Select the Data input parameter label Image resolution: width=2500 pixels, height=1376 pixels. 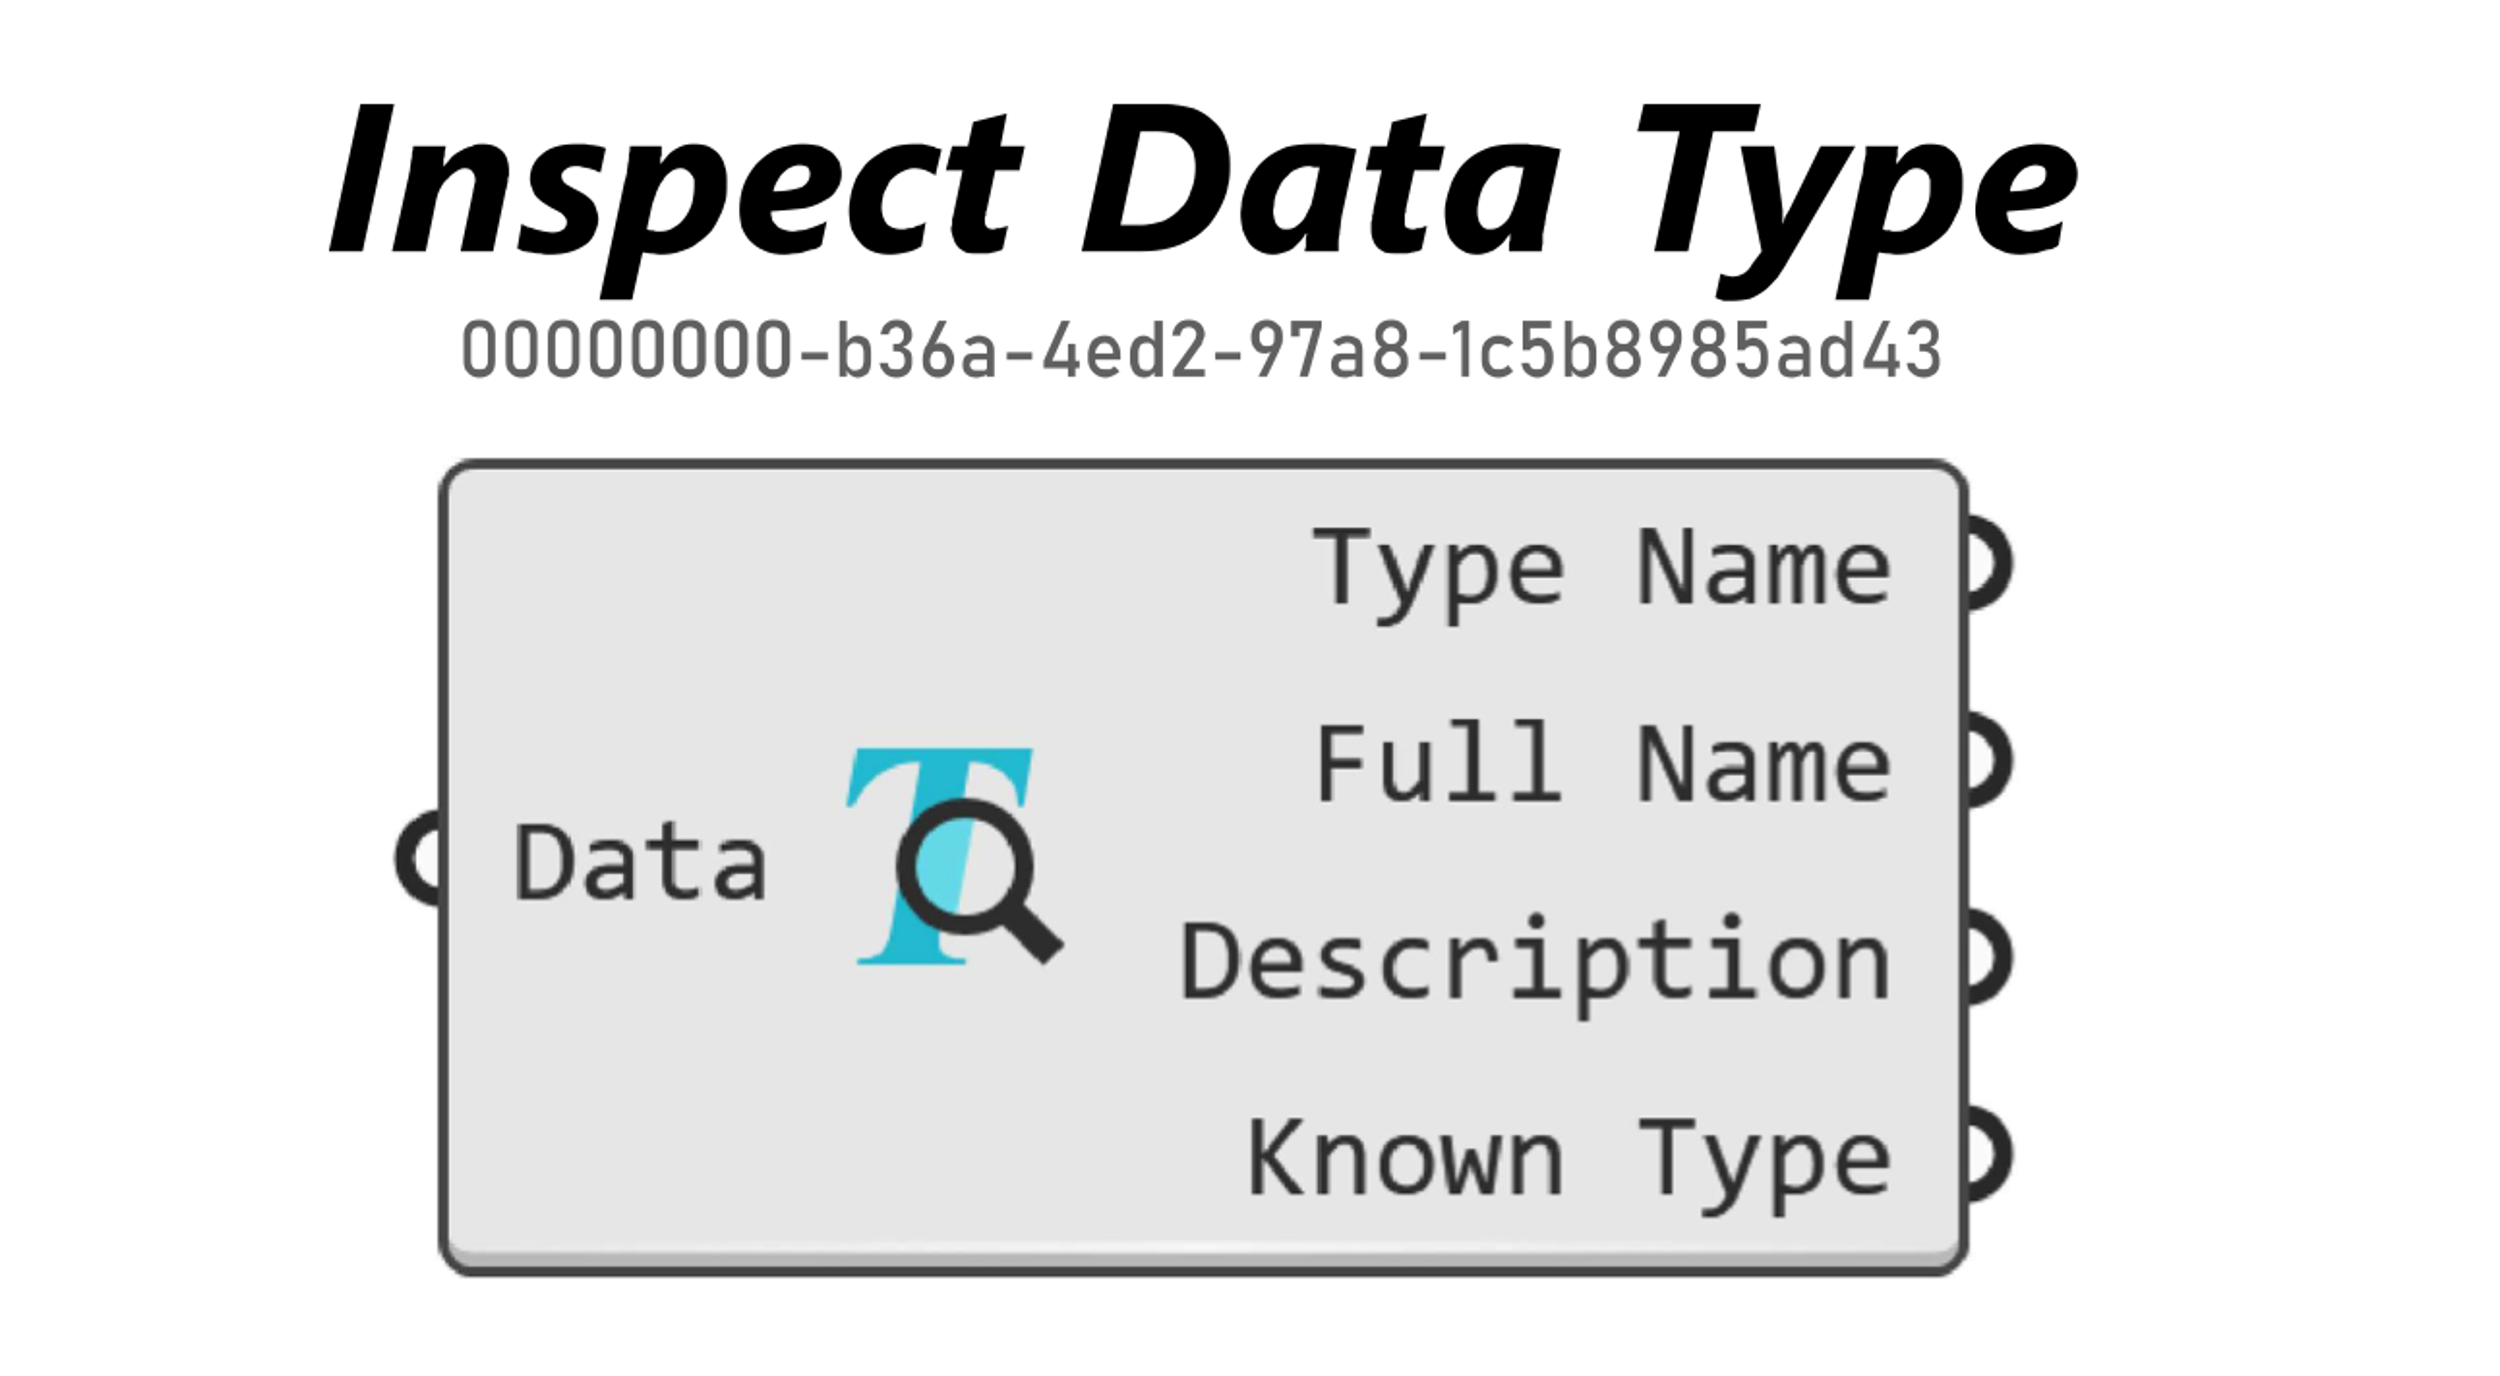tap(640, 863)
